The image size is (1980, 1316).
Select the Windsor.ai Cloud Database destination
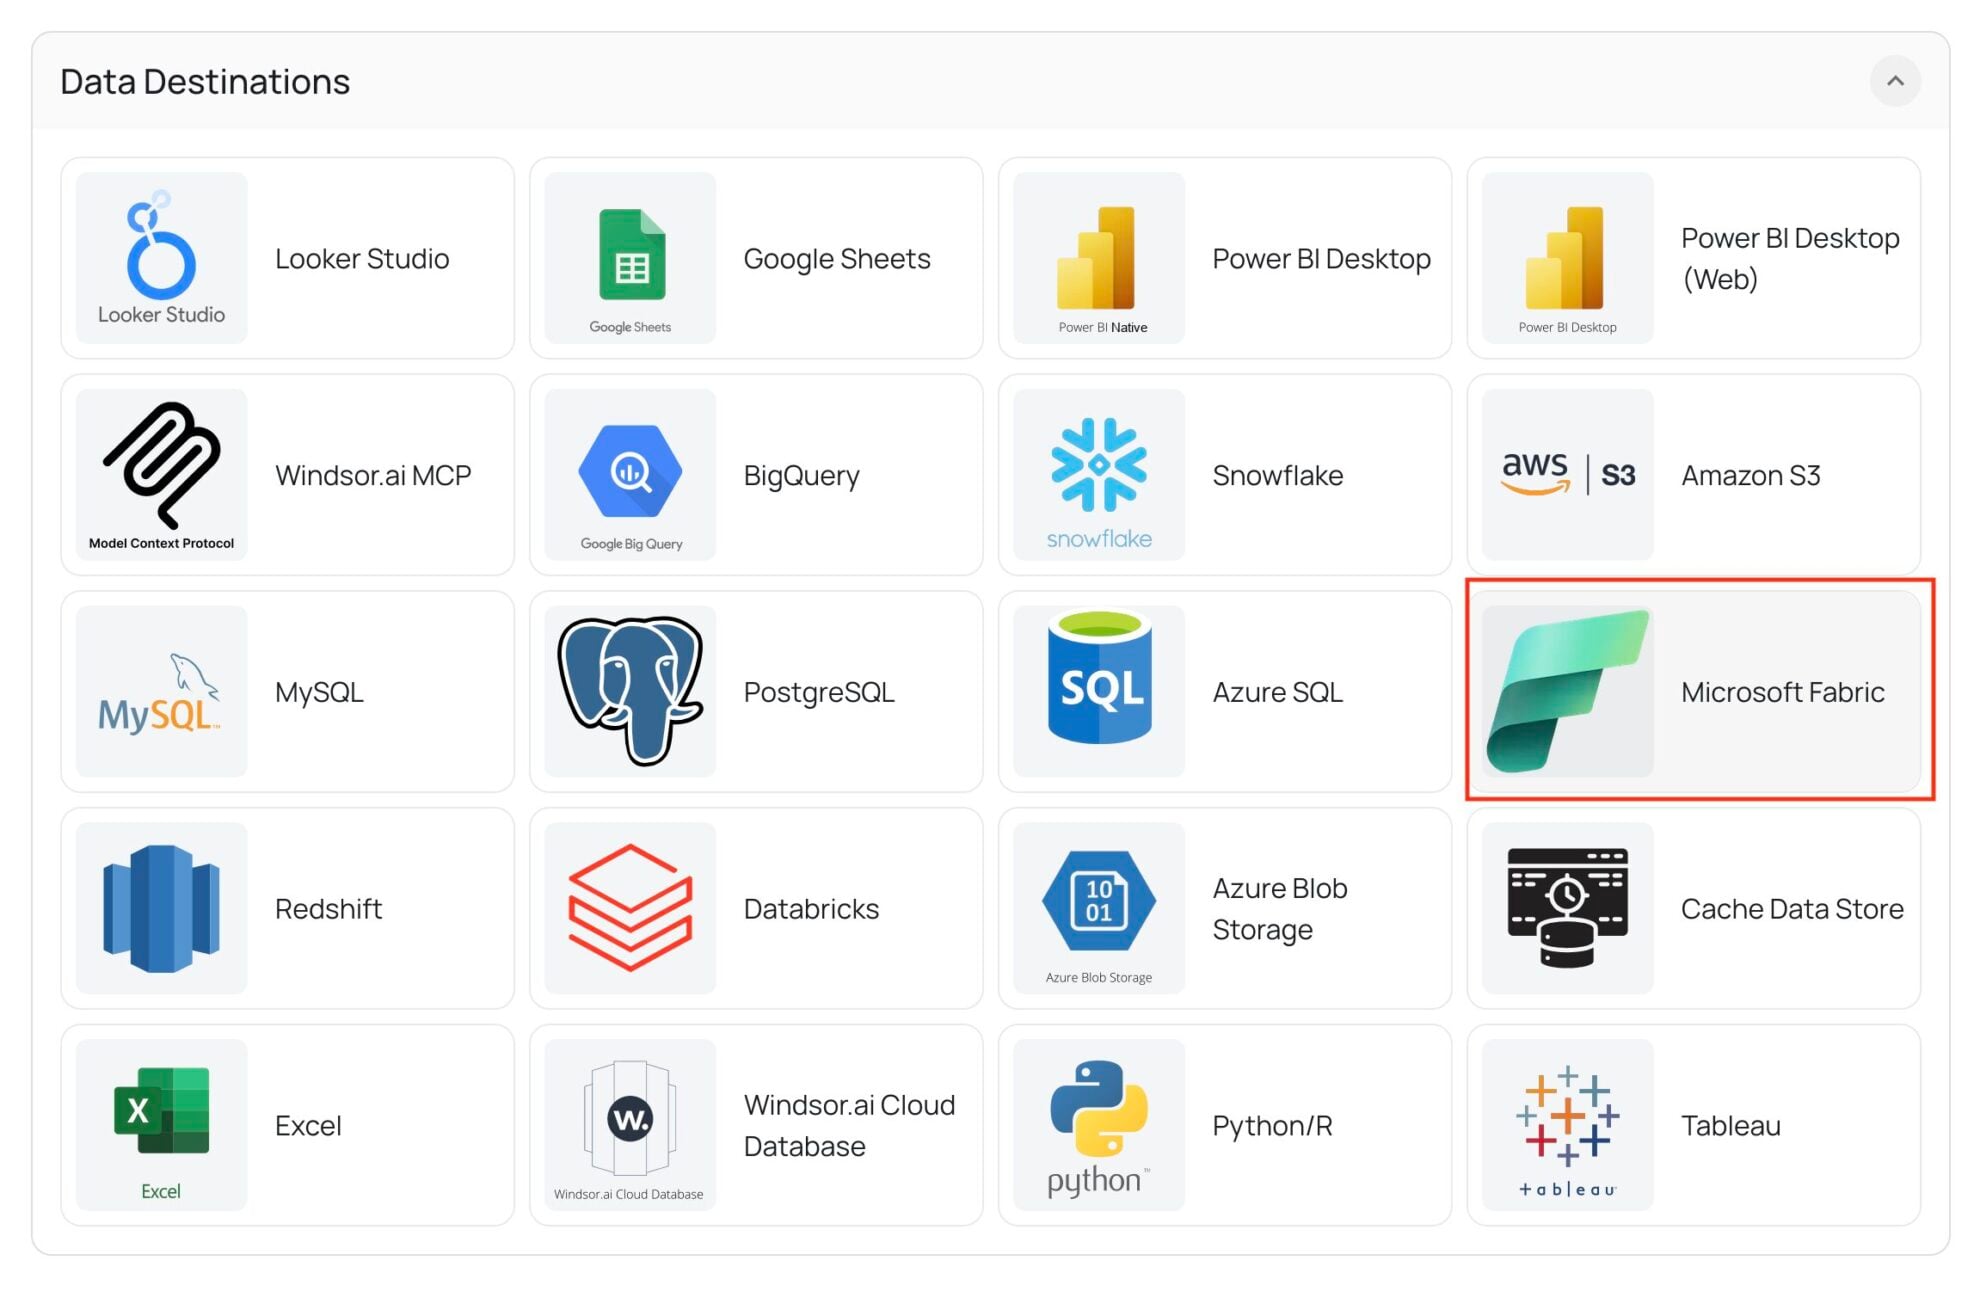tap(757, 1124)
